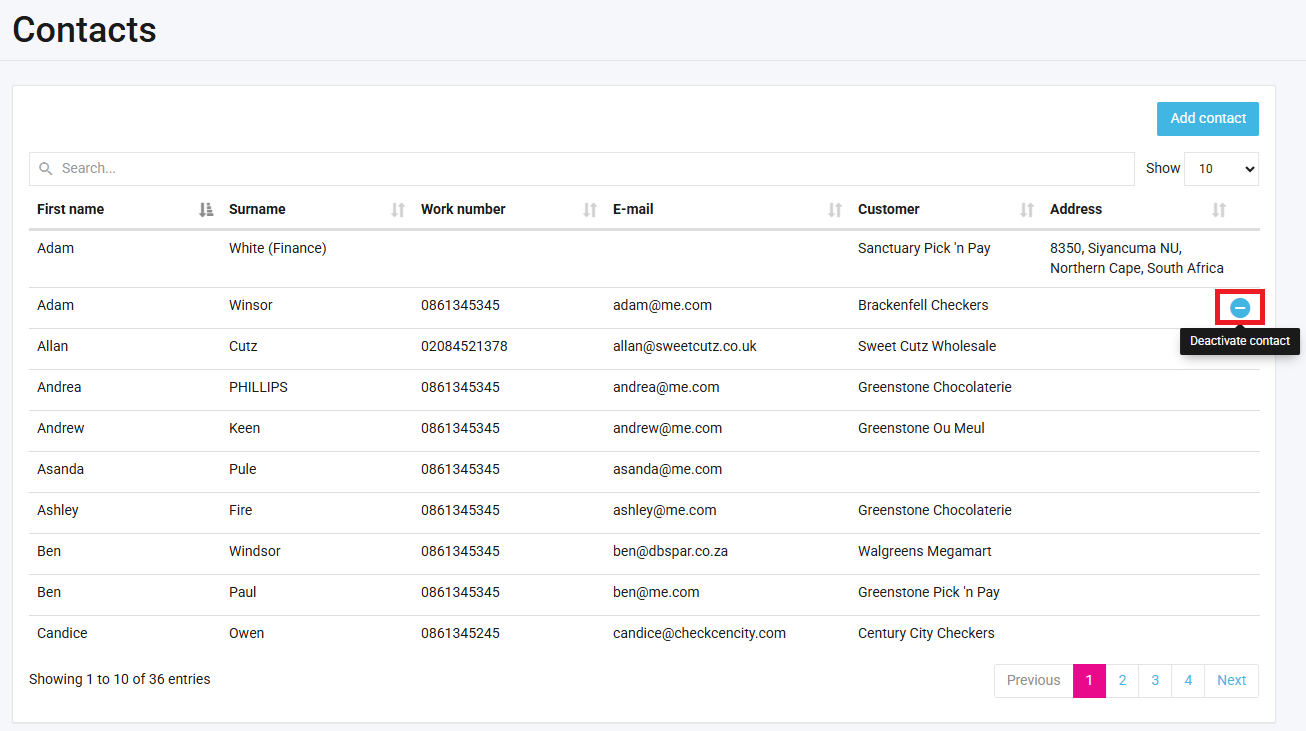
Task: Click the magnifier icon in search box
Action: (x=46, y=169)
